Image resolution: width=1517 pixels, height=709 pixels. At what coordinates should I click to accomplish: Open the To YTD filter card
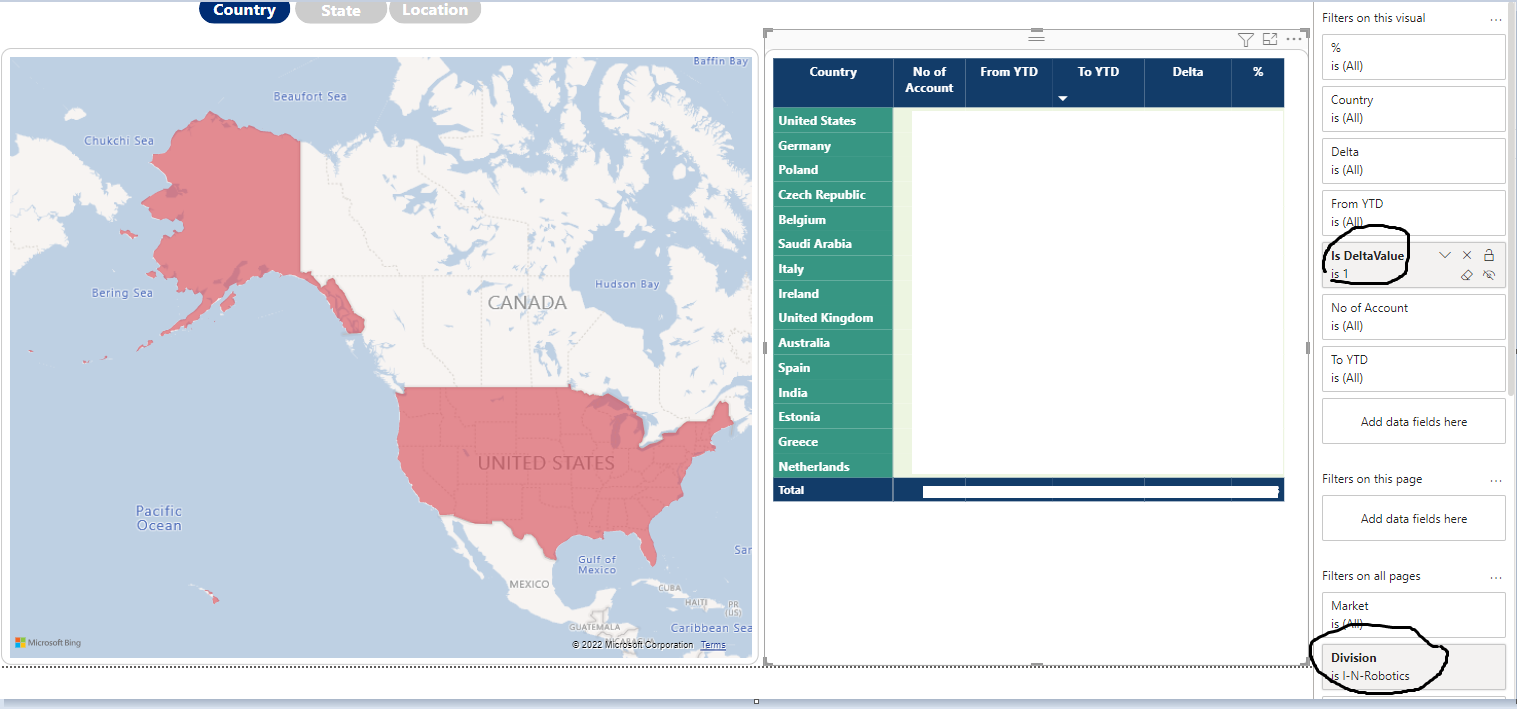pyautogui.click(x=1413, y=369)
